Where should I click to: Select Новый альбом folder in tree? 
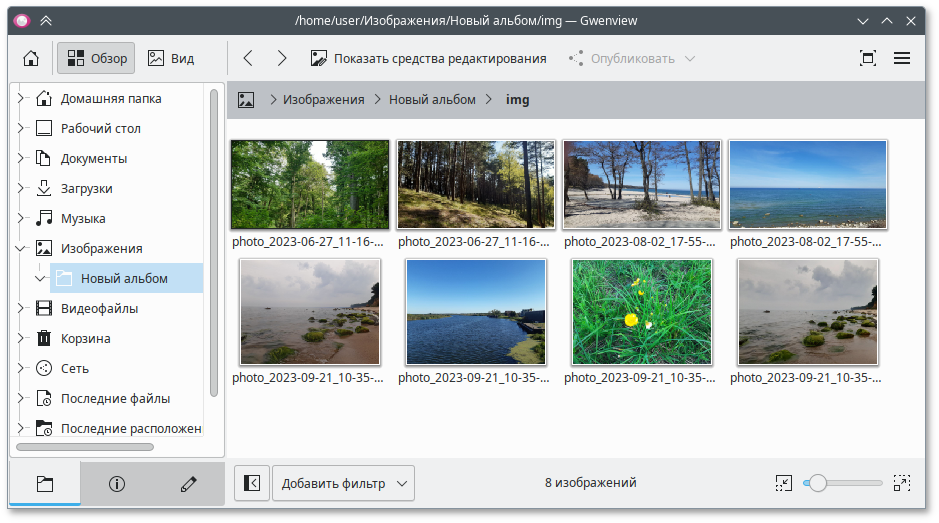126,278
